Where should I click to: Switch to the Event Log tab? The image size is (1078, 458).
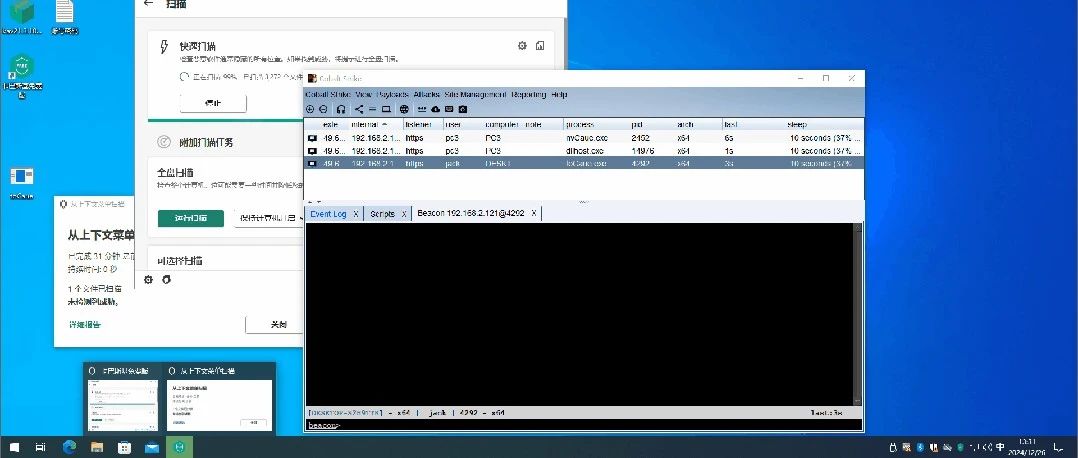coord(329,214)
